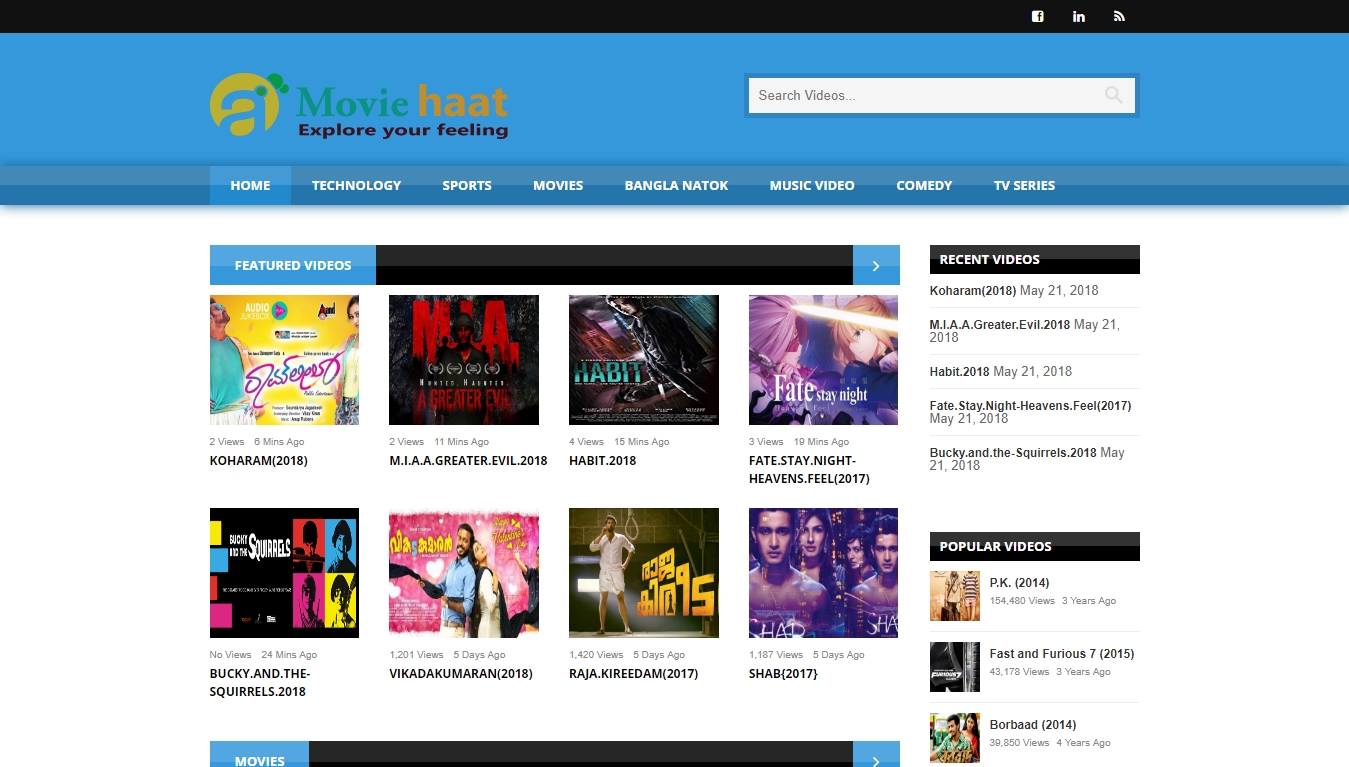Click the Borbaad (2014) popular title

coord(1033,725)
